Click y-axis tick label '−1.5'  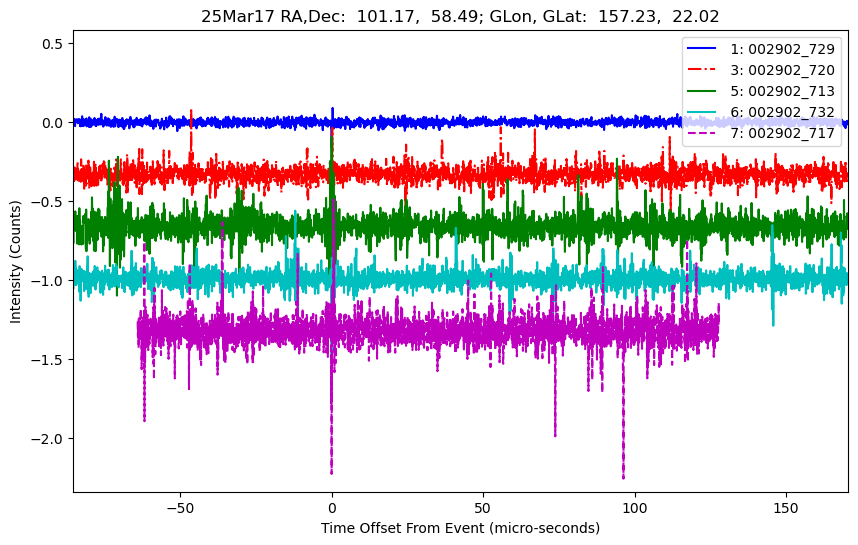point(48,360)
